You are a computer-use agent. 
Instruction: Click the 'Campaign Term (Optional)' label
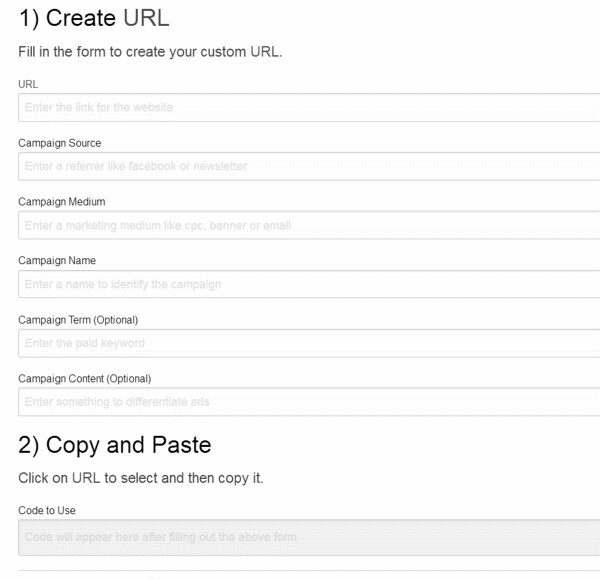click(x=78, y=320)
